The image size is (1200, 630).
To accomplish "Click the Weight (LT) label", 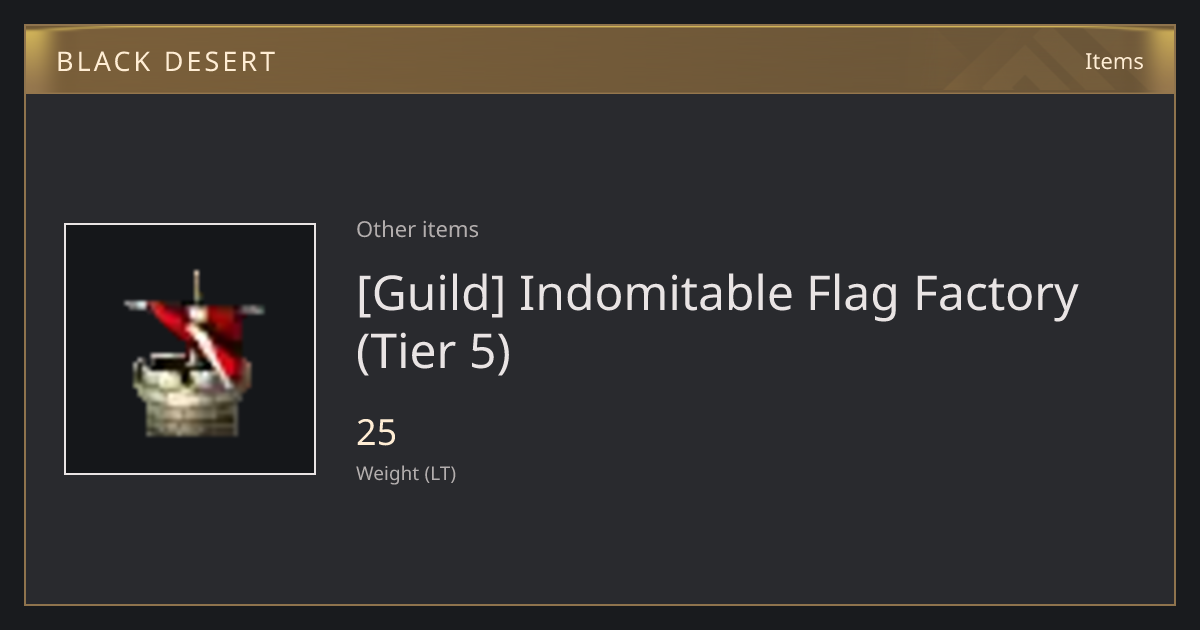I will (x=406, y=474).
